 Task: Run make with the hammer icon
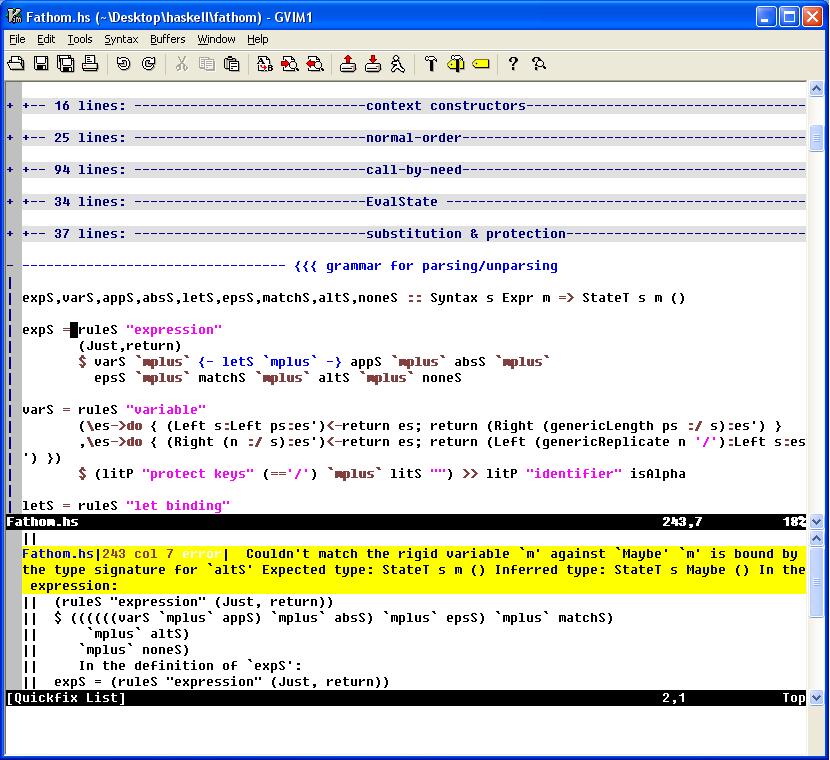(431, 64)
